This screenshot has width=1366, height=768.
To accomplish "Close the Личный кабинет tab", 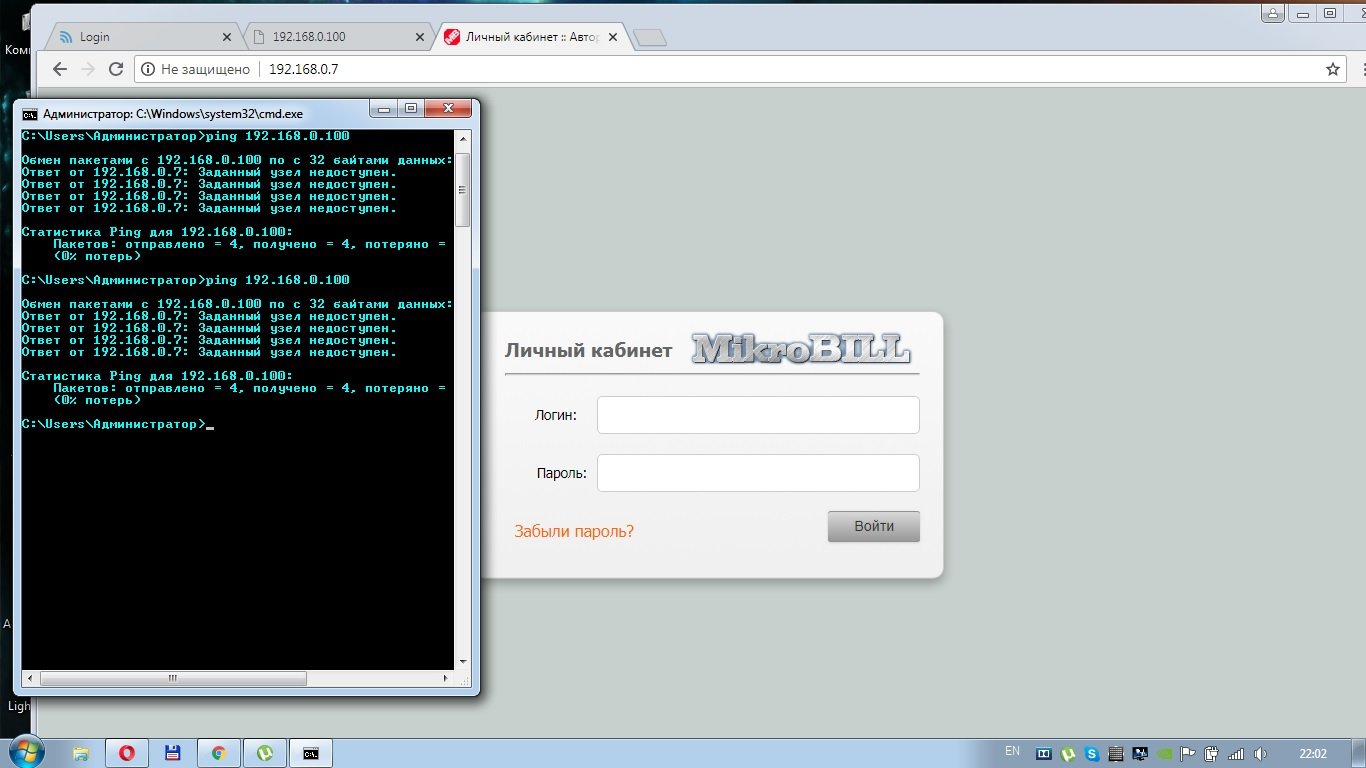I will 613,37.
